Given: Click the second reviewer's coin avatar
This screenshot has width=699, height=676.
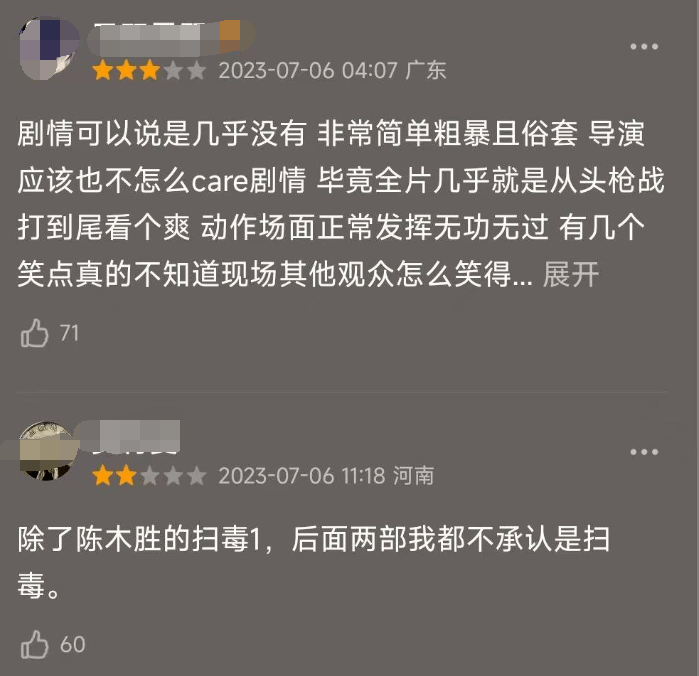Looking at the screenshot, I should 48,450.
